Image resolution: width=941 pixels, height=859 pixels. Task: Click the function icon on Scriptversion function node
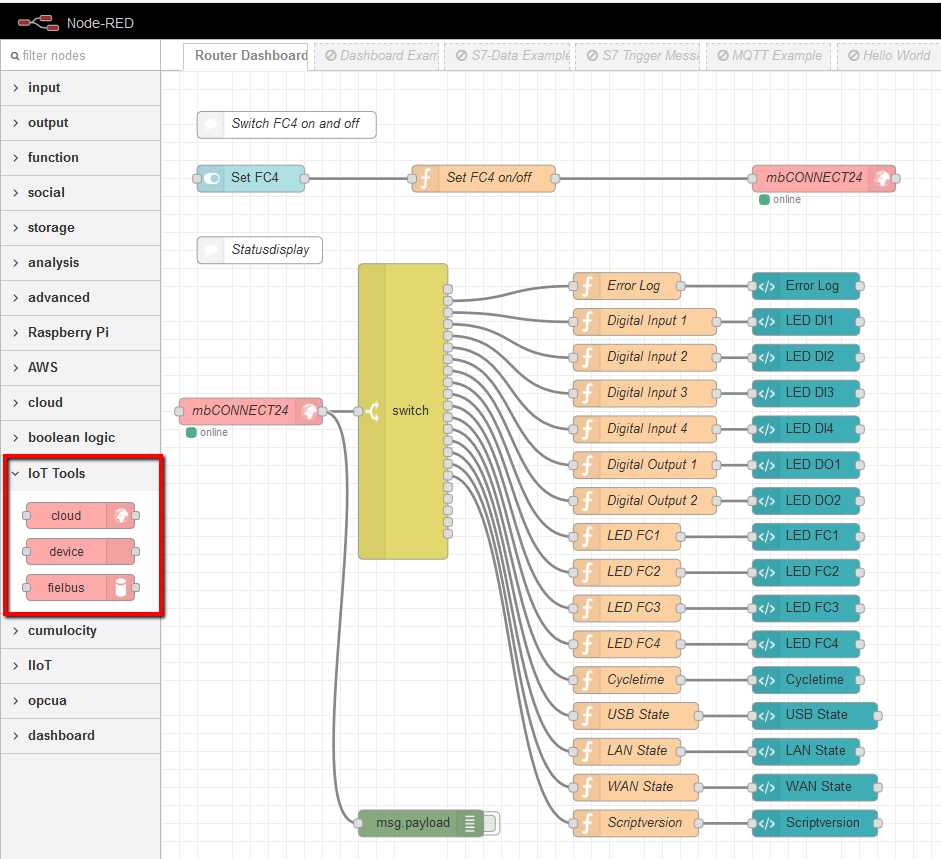point(588,823)
